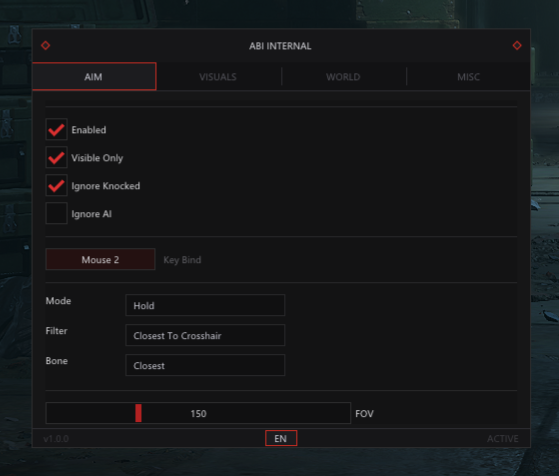Disable the Ignore Knocked checkbox
The width and height of the screenshot is (559, 476).
pos(56,185)
